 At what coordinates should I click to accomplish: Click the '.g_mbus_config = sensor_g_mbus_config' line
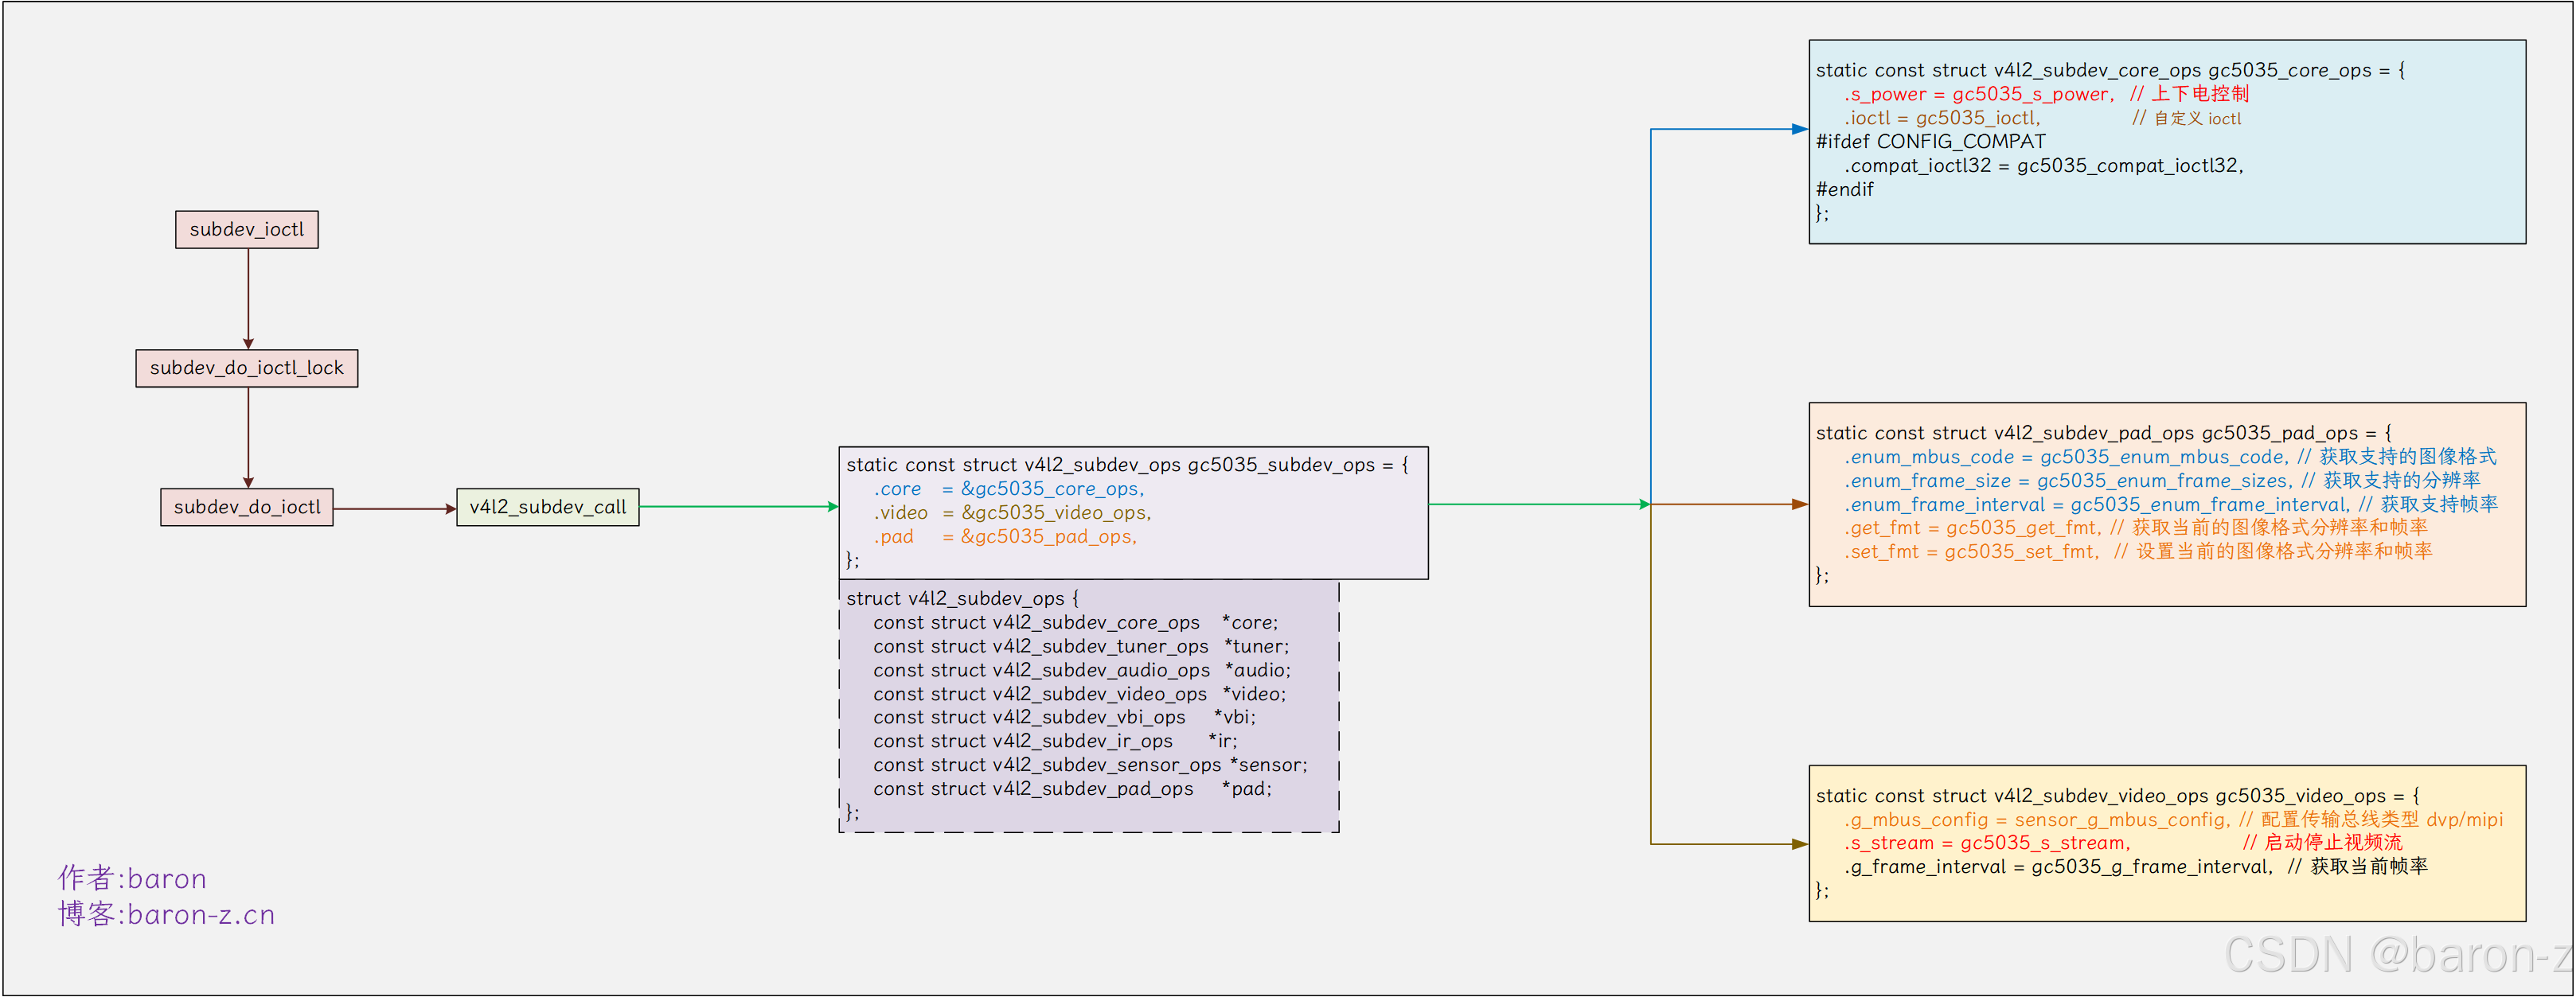pos(2174,820)
